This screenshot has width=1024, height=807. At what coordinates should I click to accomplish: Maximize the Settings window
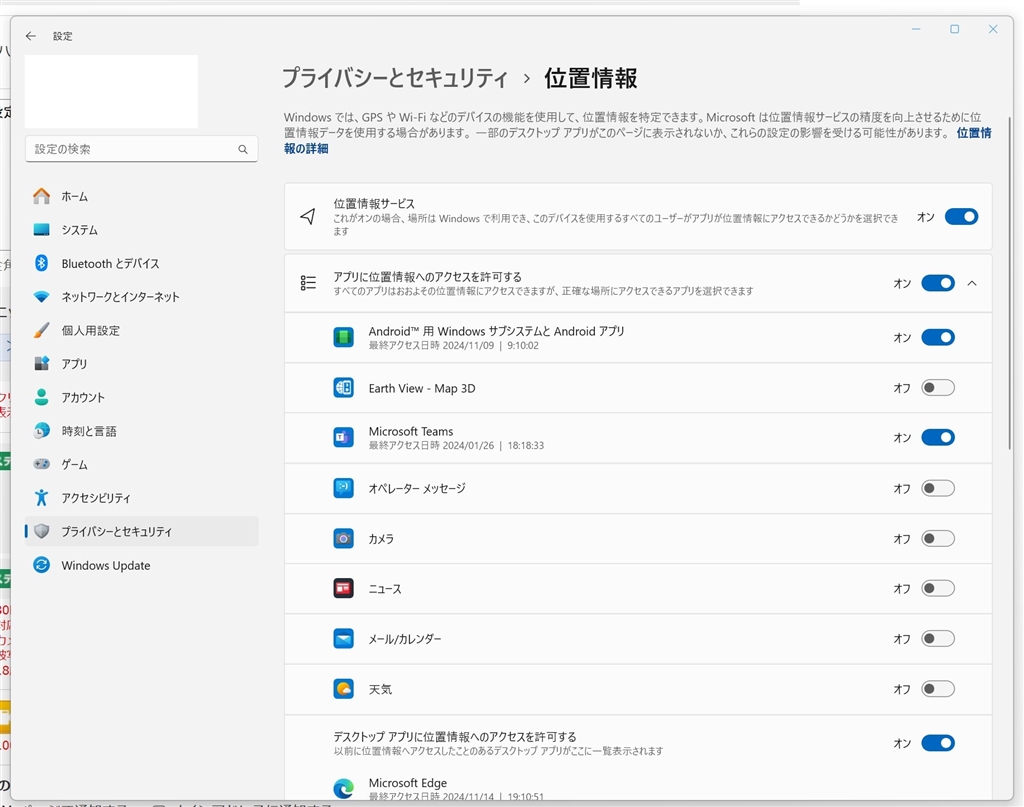point(954,29)
